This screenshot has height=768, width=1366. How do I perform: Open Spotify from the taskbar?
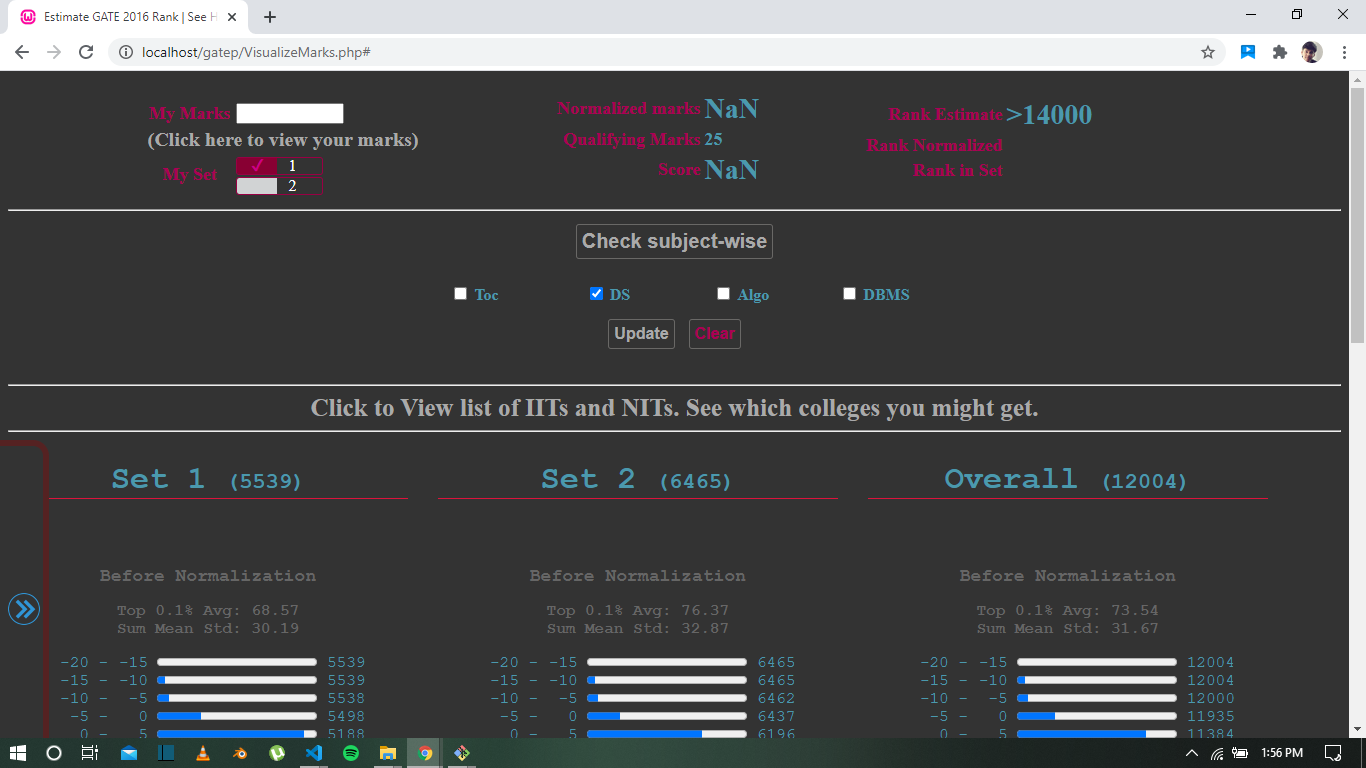pos(351,753)
